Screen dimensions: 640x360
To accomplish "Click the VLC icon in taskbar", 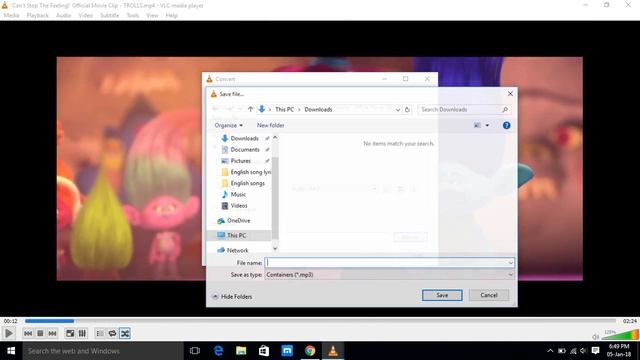I will click(x=333, y=351).
